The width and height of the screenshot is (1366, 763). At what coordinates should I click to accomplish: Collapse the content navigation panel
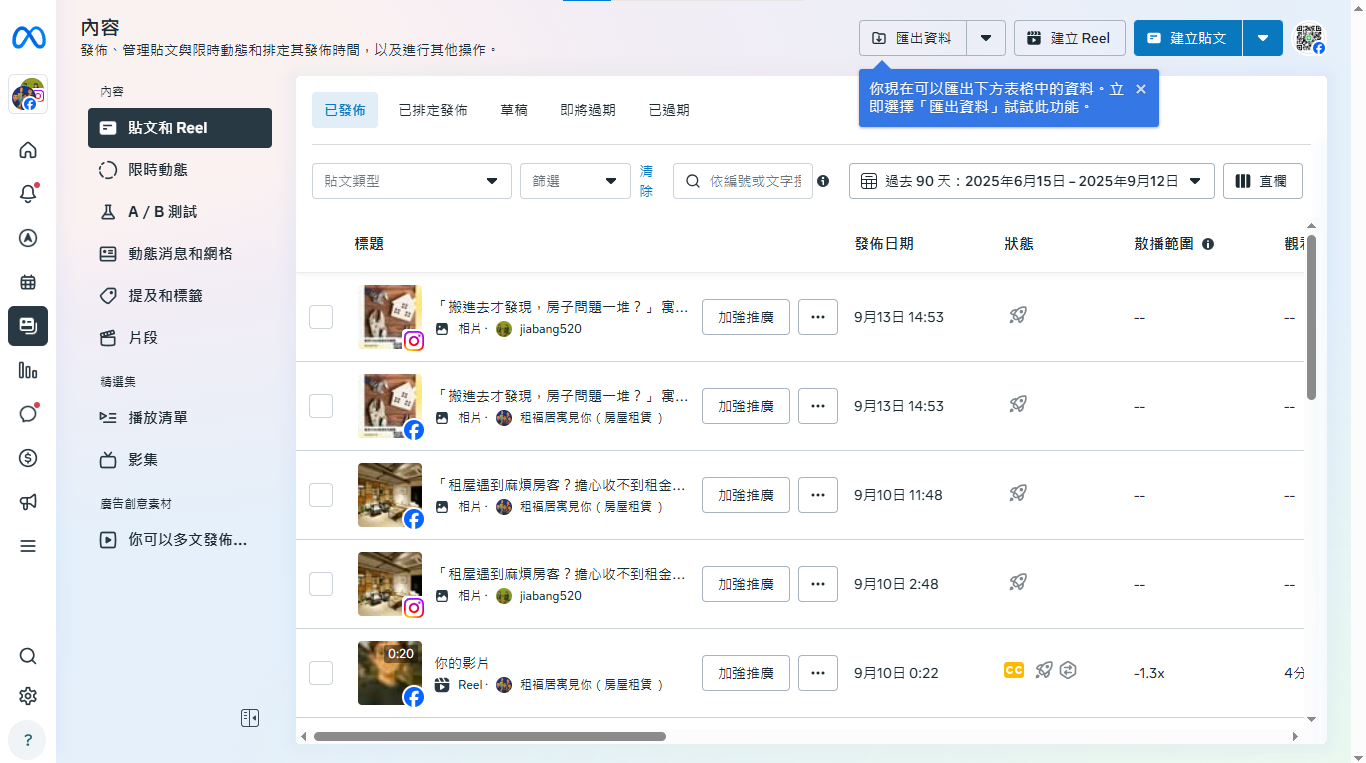(250, 718)
